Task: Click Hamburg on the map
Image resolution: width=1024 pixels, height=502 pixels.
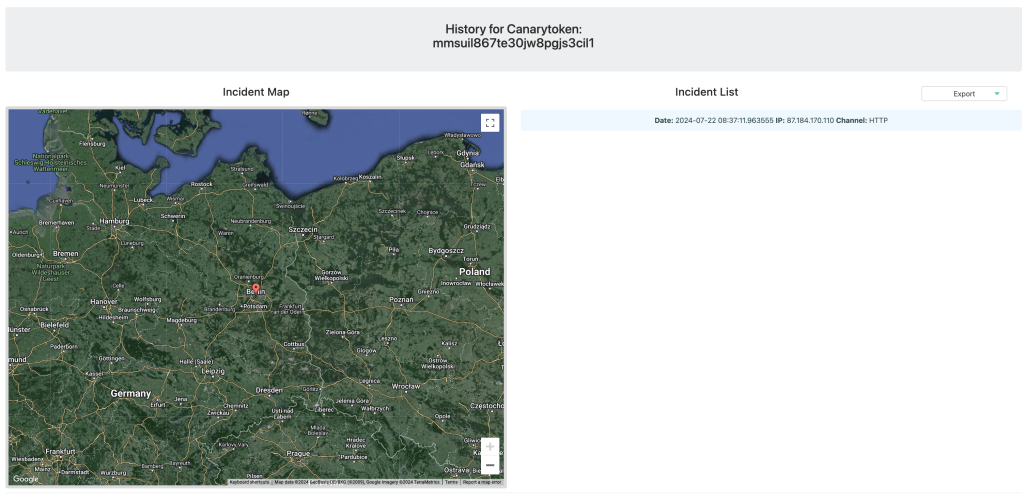Action: 115,221
